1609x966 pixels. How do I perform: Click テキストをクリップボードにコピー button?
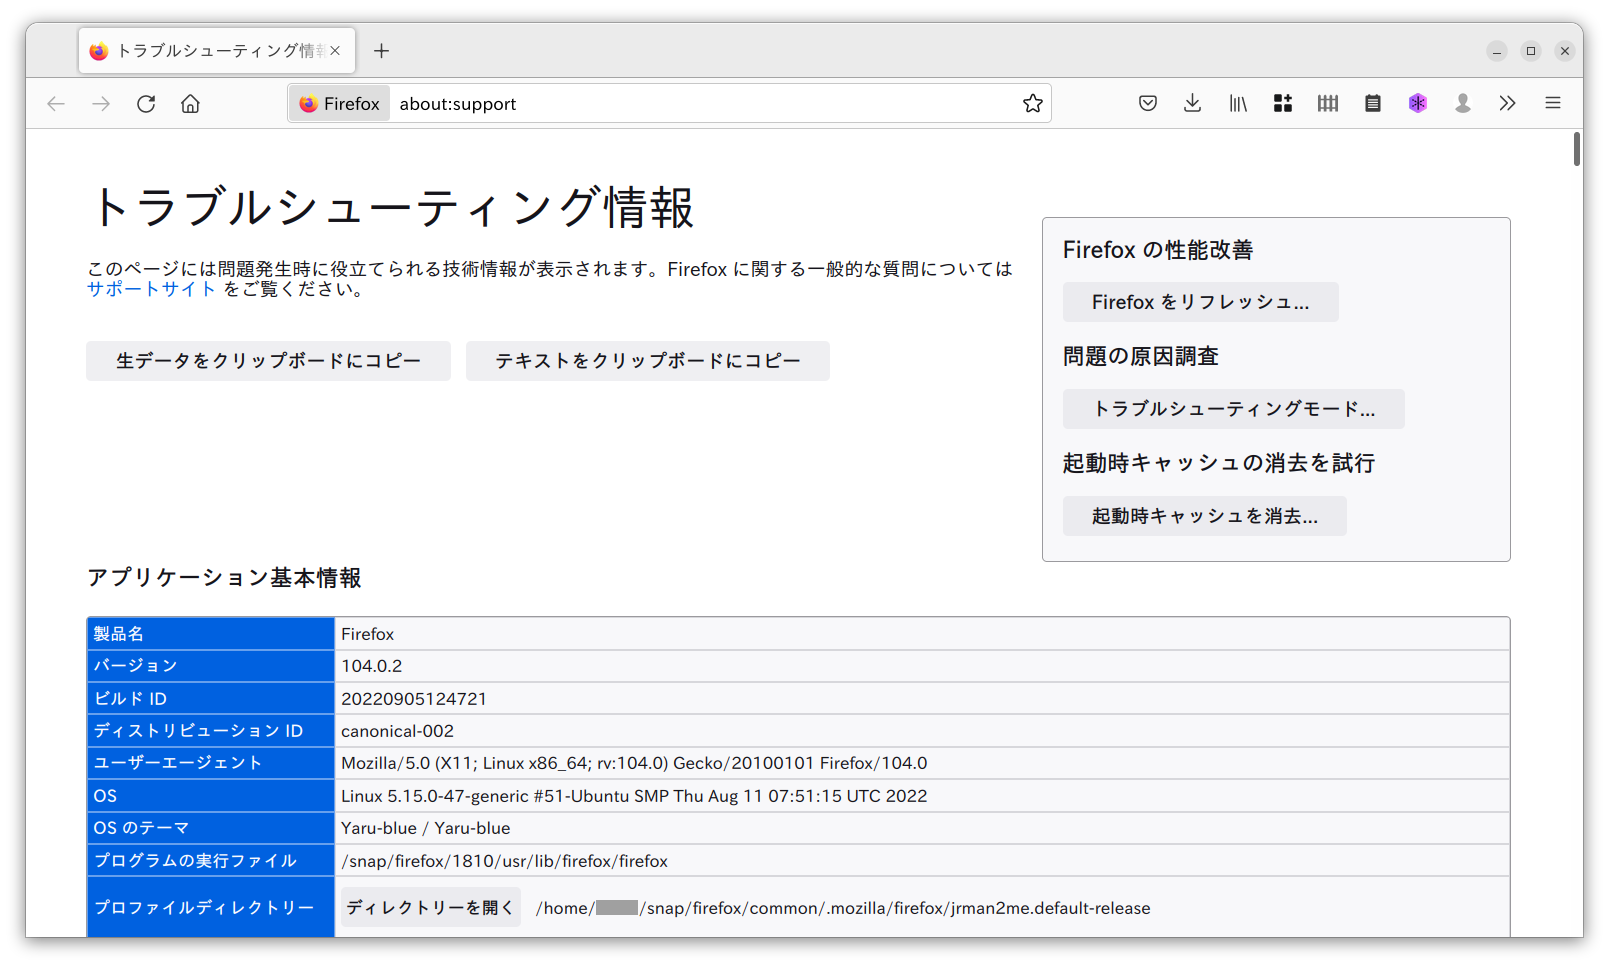[648, 361]
